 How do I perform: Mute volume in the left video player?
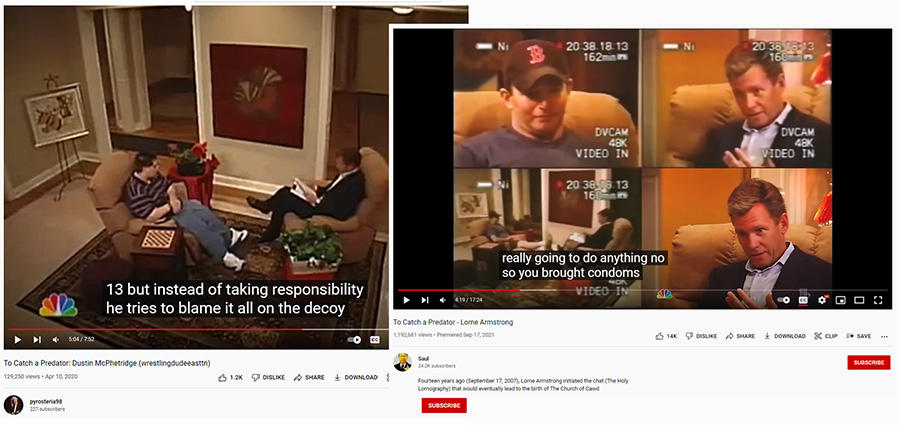[x=56, y=339]
